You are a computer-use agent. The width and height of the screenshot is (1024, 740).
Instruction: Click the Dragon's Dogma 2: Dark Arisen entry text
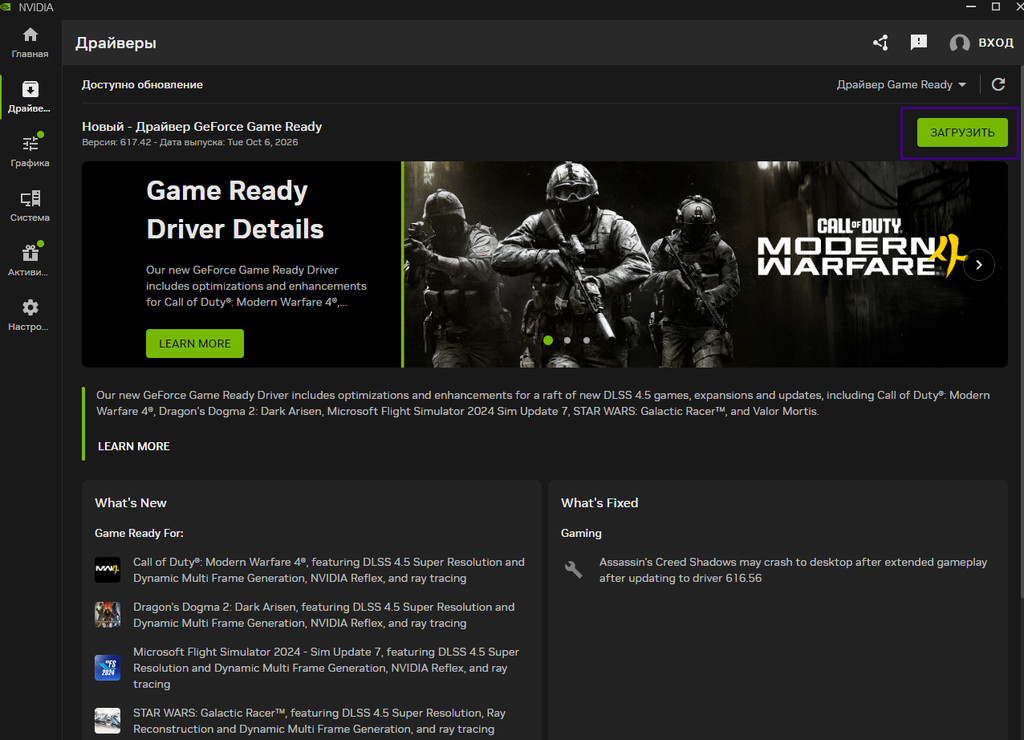pos(324,615)
